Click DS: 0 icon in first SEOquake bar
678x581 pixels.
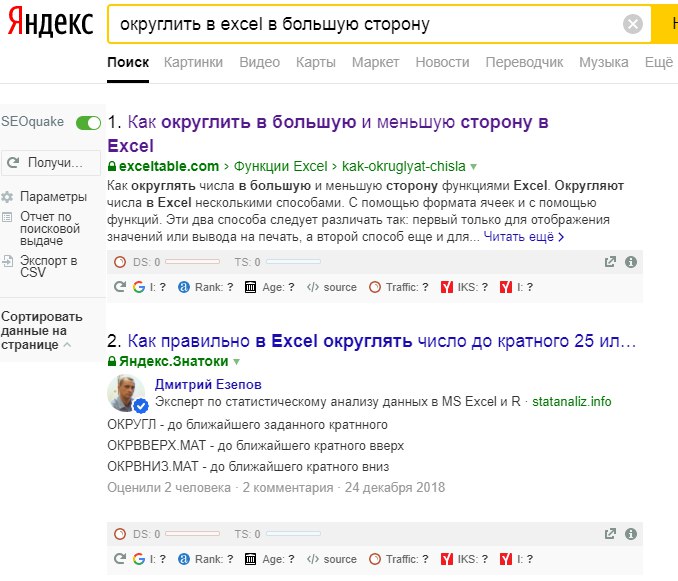(x=120, y=262)
